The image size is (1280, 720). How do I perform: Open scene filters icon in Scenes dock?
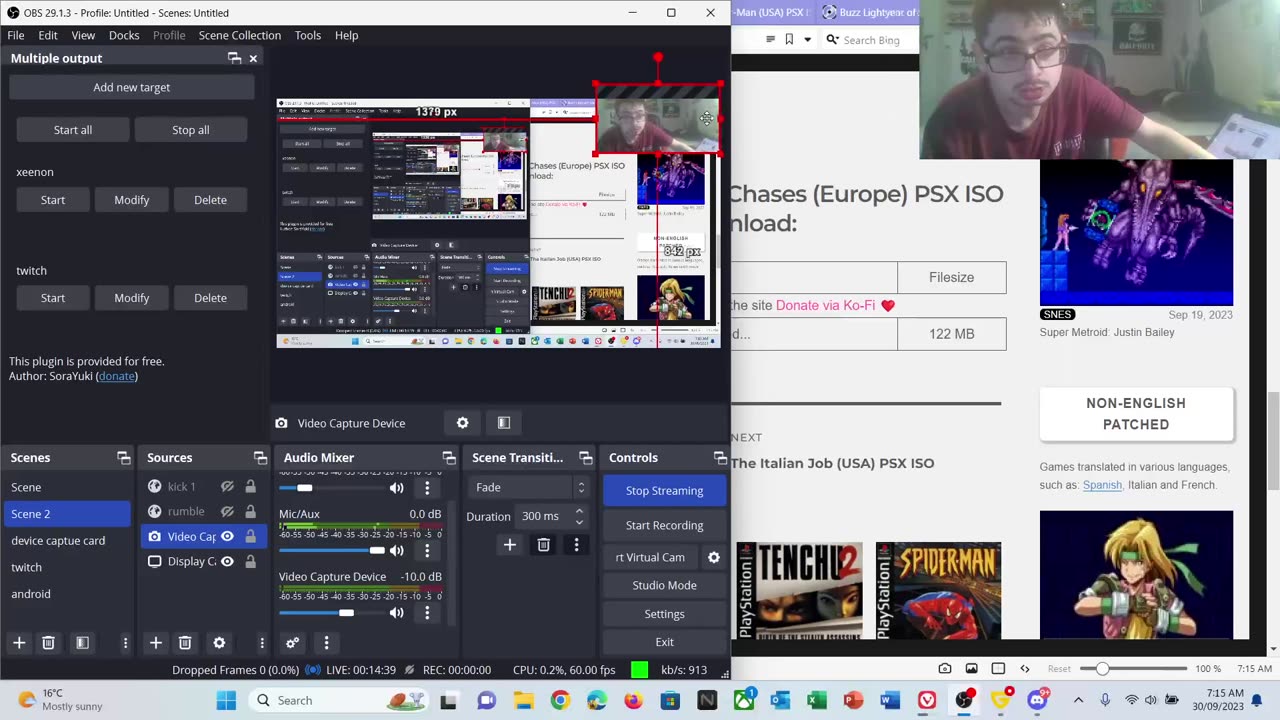click(82, 643)
